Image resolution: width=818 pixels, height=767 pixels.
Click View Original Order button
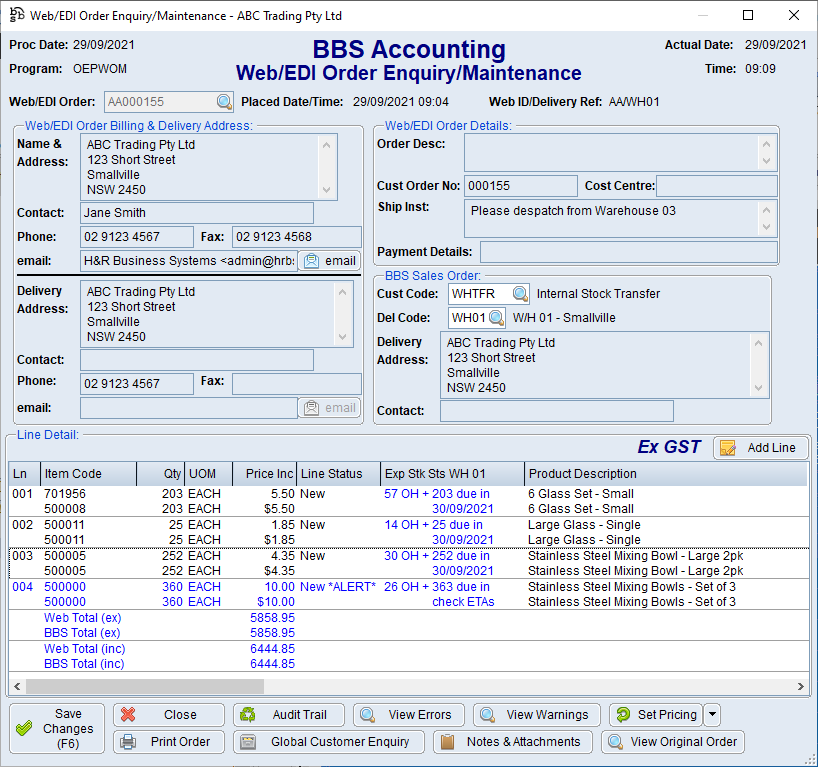click(673, 742)
